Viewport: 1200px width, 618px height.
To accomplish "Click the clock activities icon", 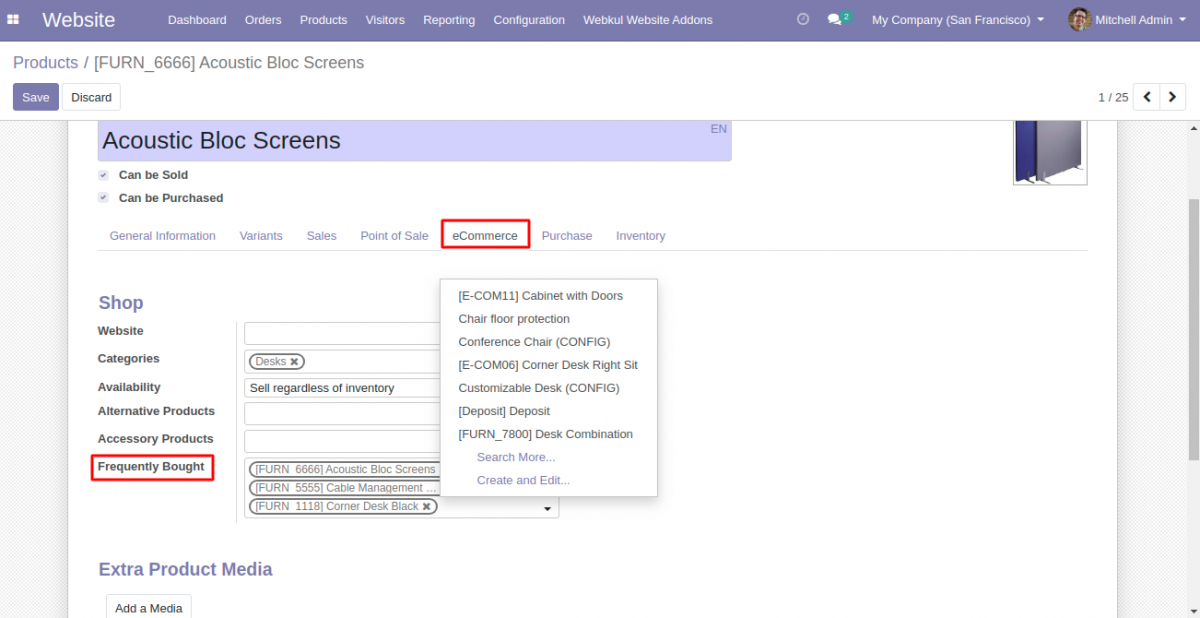I will tap(802, 19).
